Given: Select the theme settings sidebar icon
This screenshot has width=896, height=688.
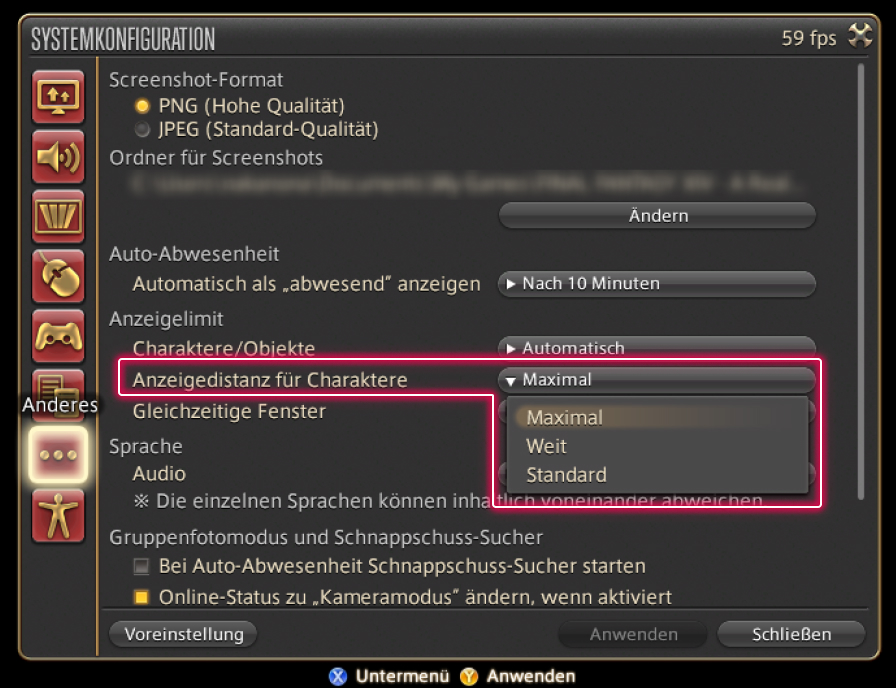Looking at the screenshot, I should tap(58, 216).
